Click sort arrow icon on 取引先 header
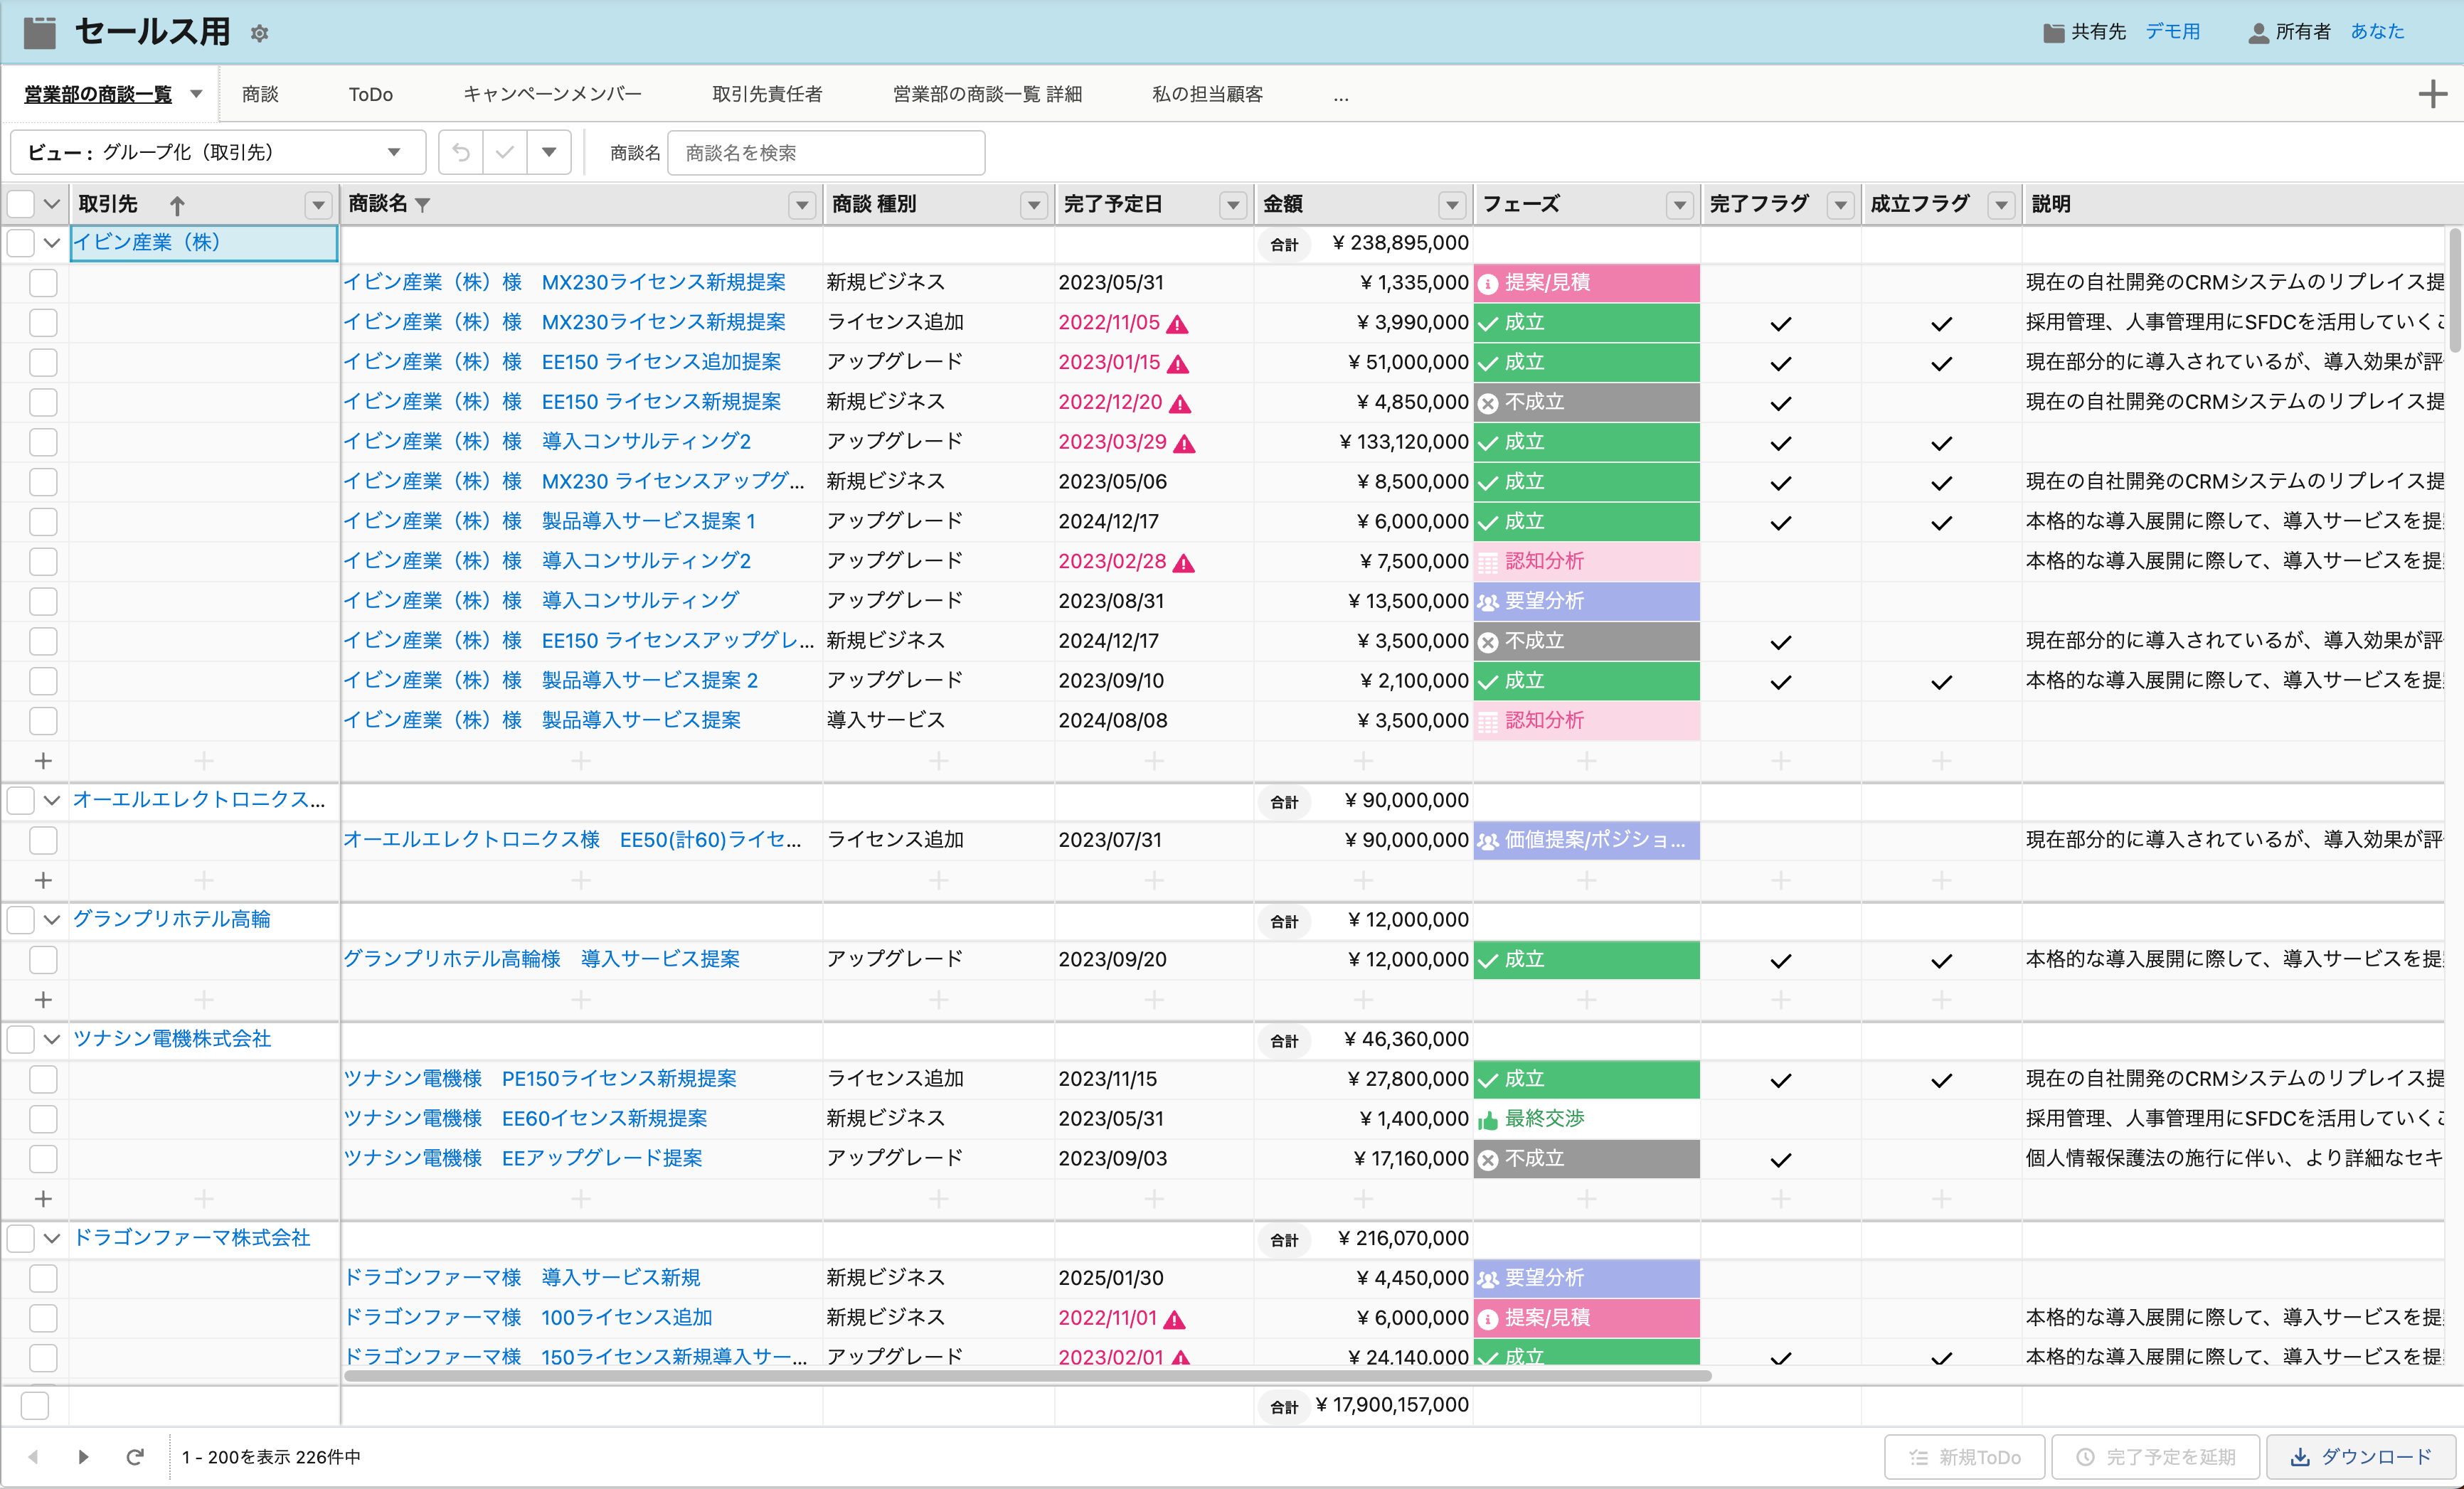 pos(177,205)
